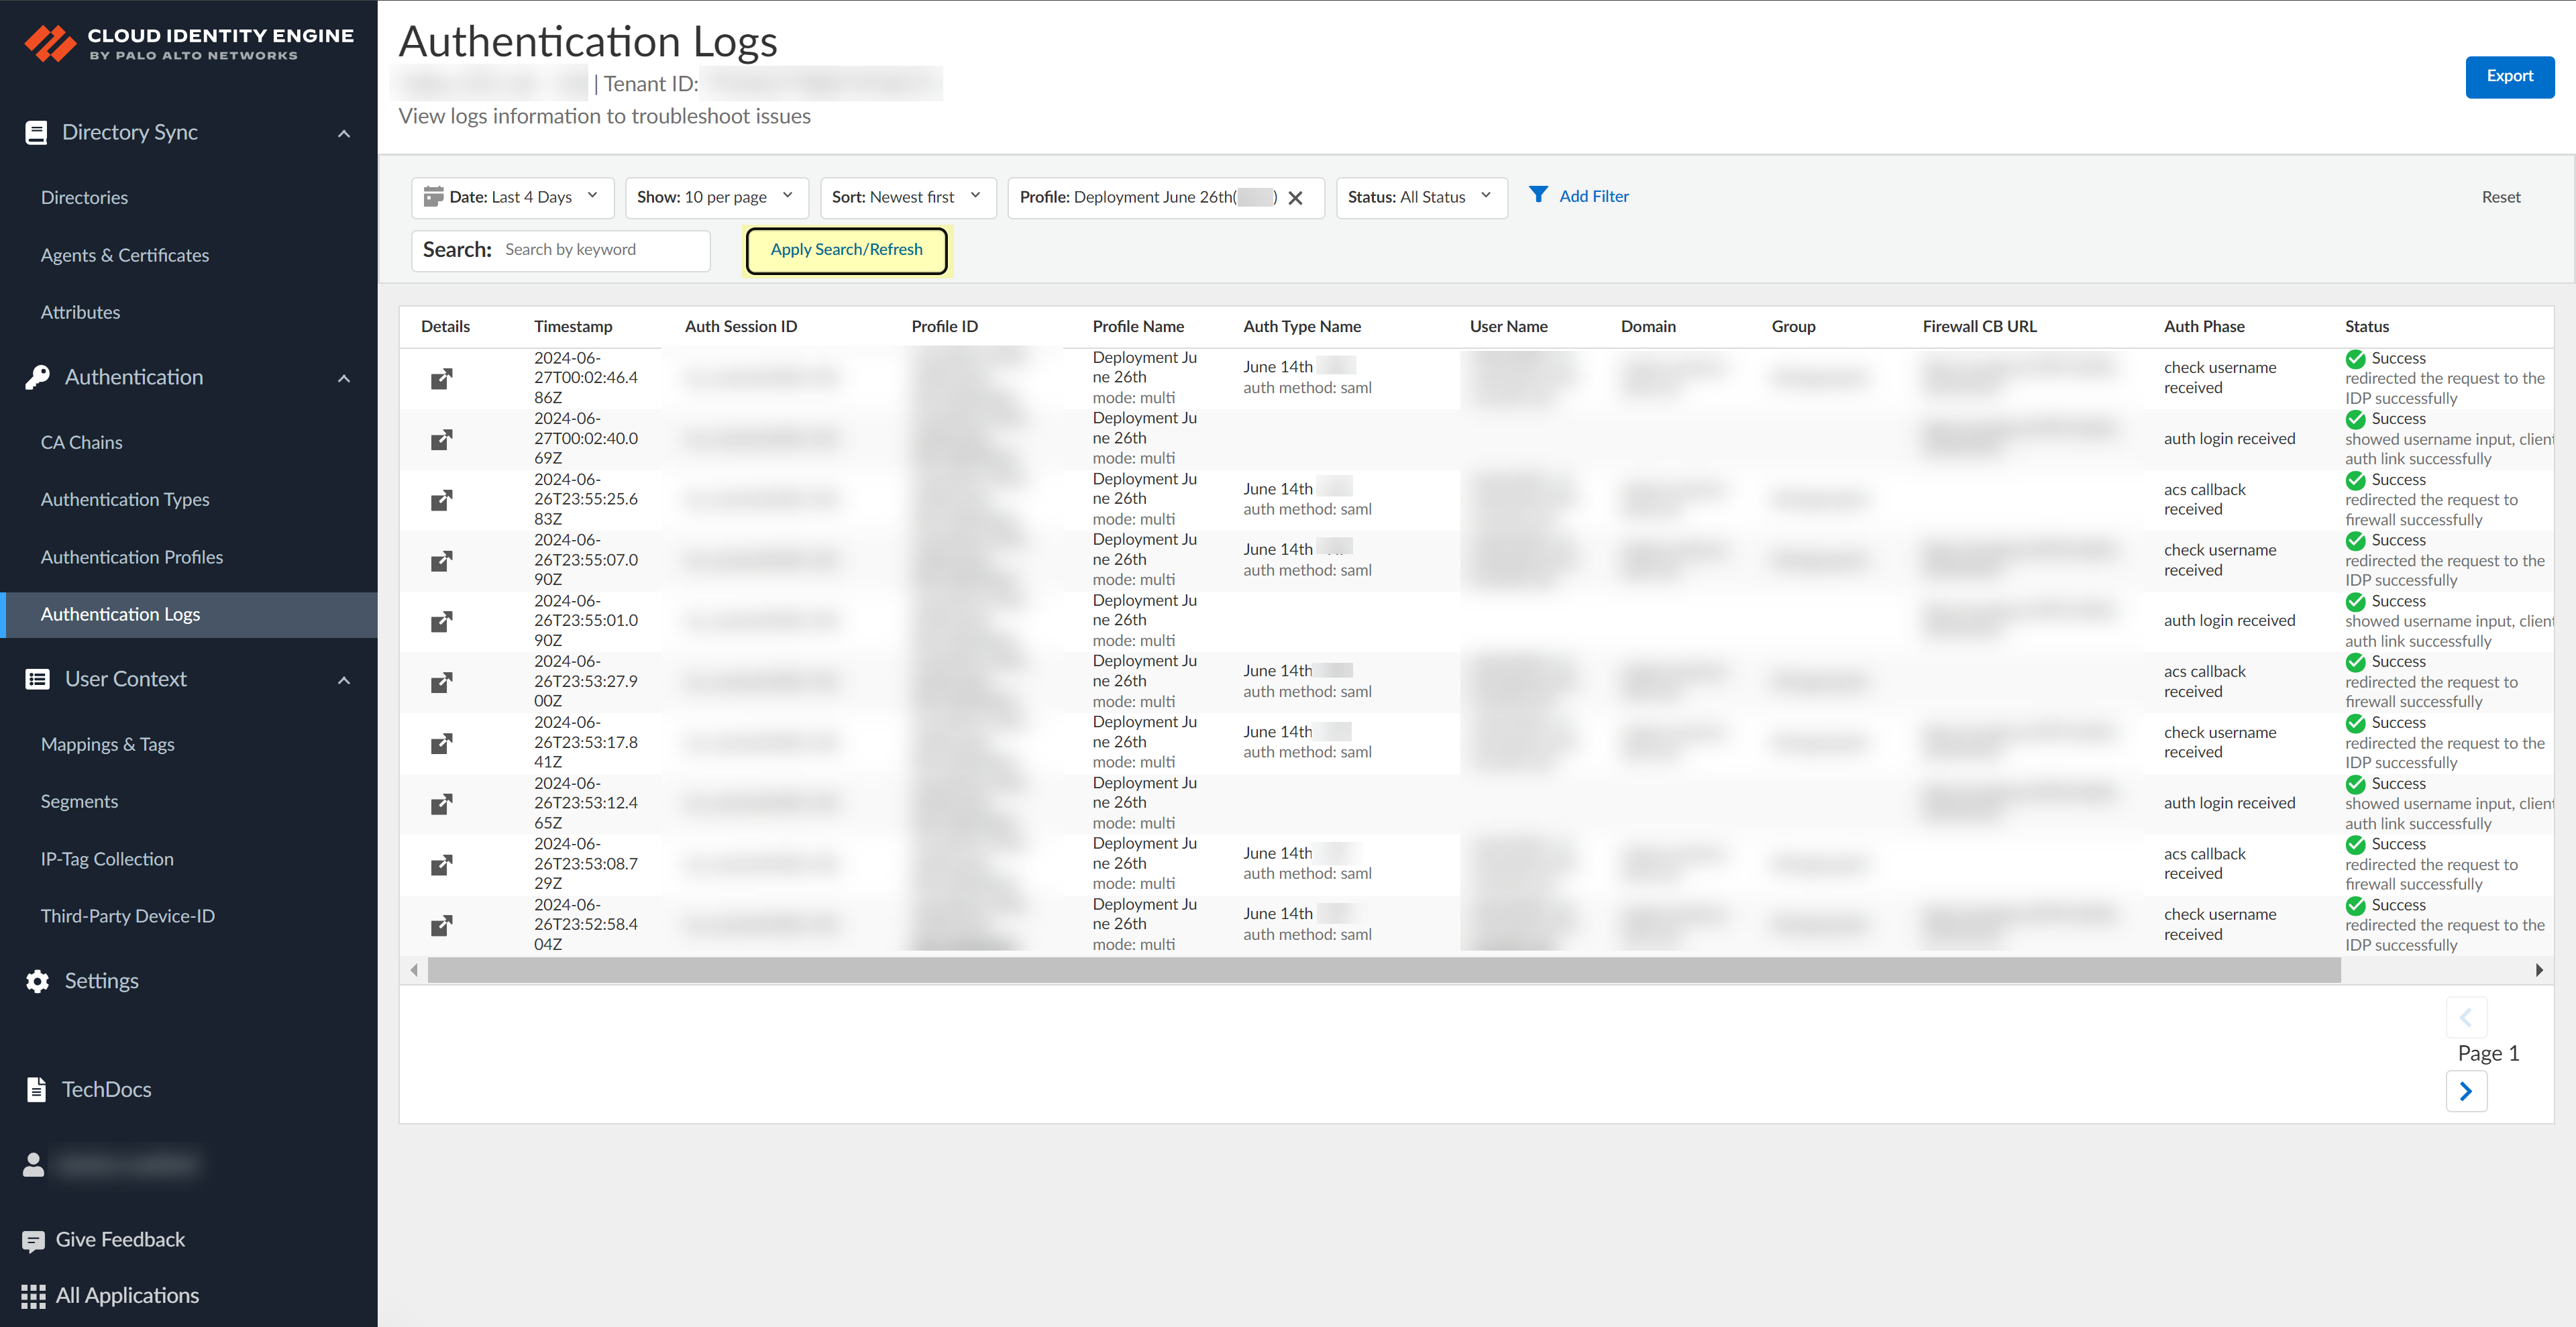Open All Applications grid icon
The image size is (2576, 1327).
tap(33, 1296)
